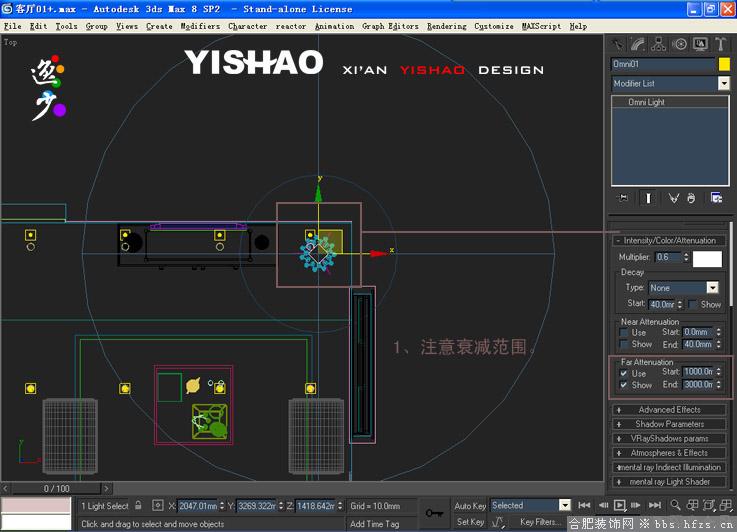Click Add Time Tag

(x=375, y=524)
